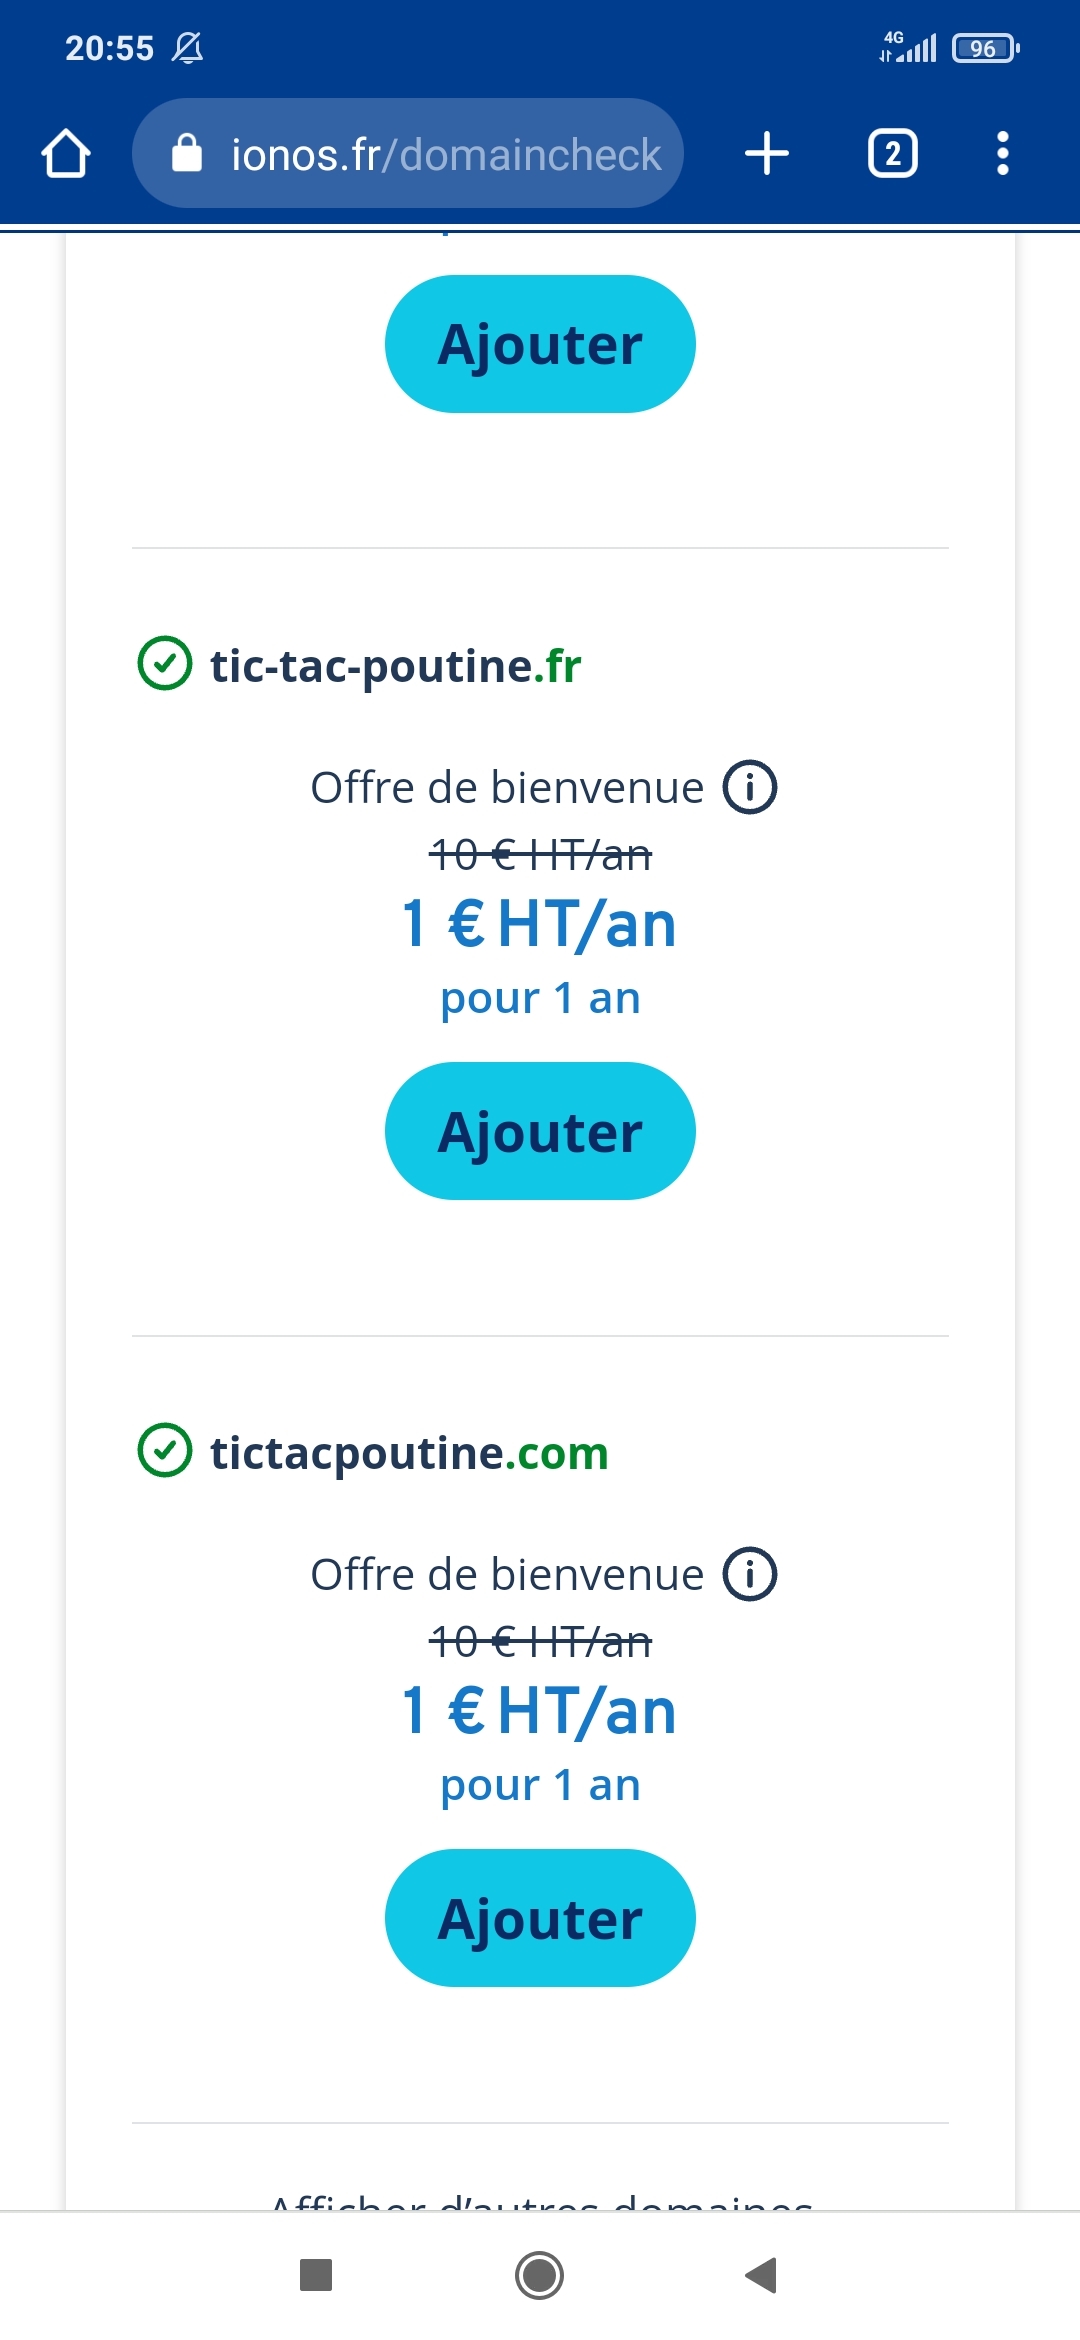The width and height of the screenshot is (1080, 2340).
Task: Add tic-tac-poutine.fr with Ajouter button
Action: point(540,1131)
